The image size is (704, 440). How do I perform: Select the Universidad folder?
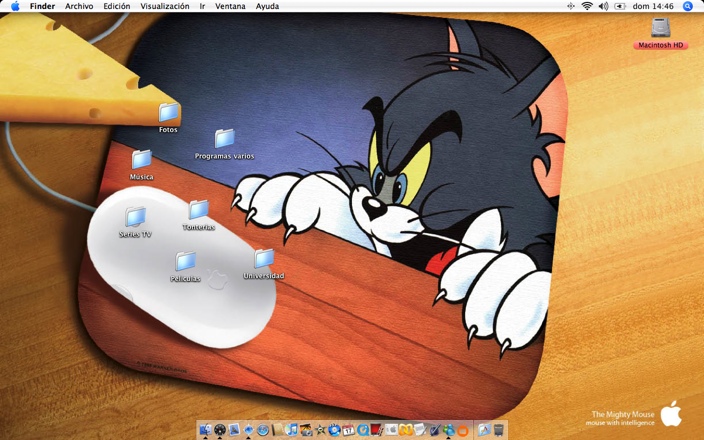coord(264,259)
